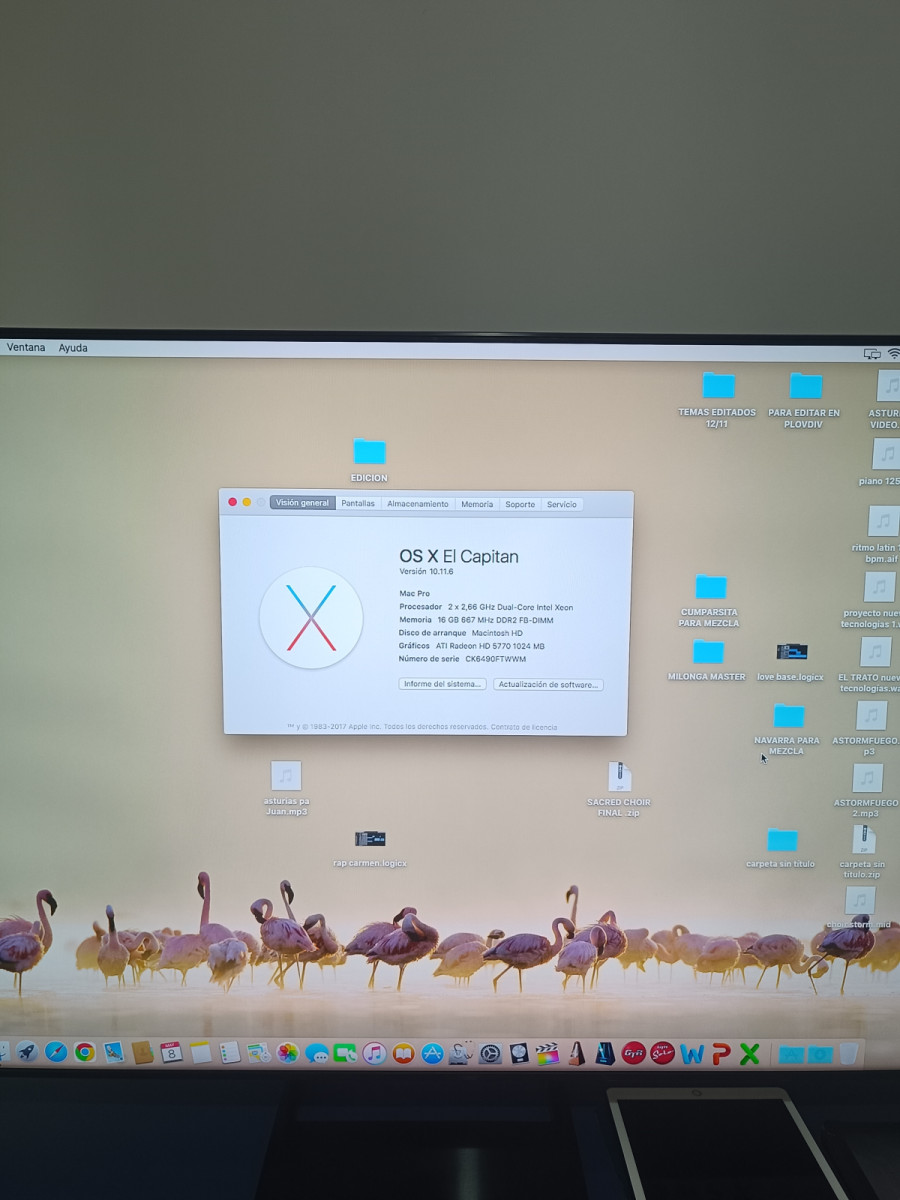
Task: Launch Reminders from the Dock
Action: 229,1052
